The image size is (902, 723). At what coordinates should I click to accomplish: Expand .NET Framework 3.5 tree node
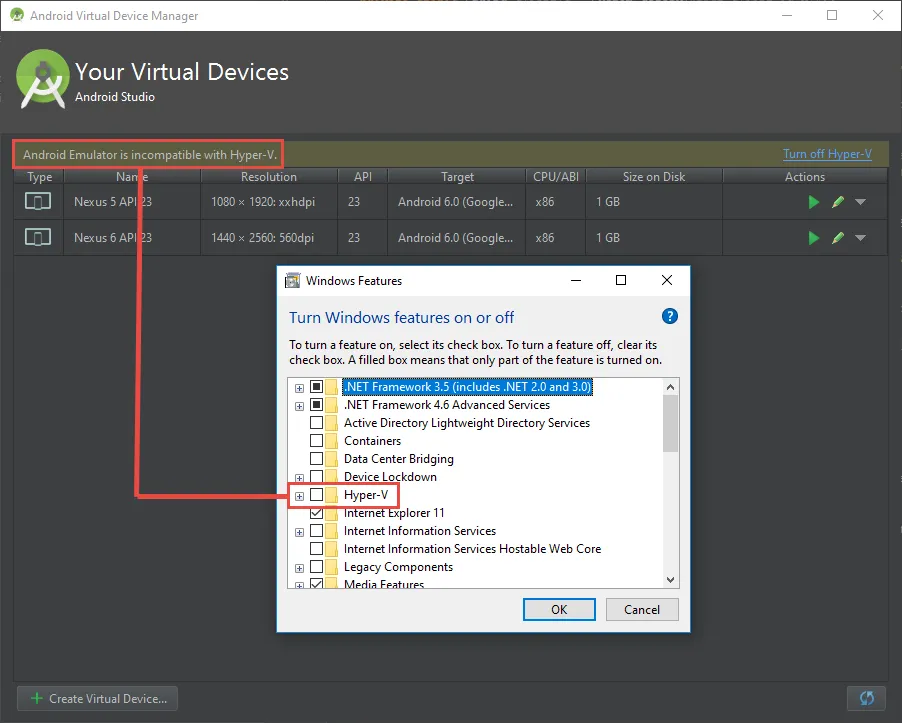point(299,388)
